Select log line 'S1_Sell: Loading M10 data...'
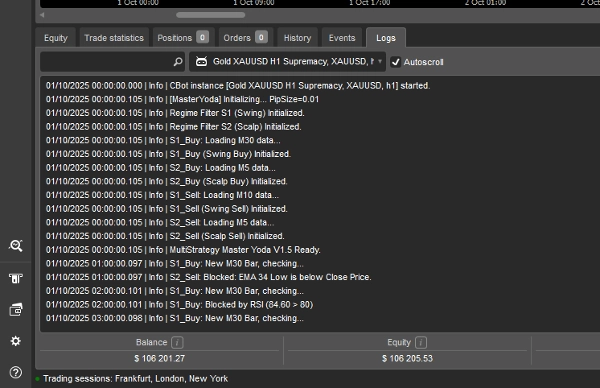The width and height of the screenshot is (600, 388). tap(162, 195)
